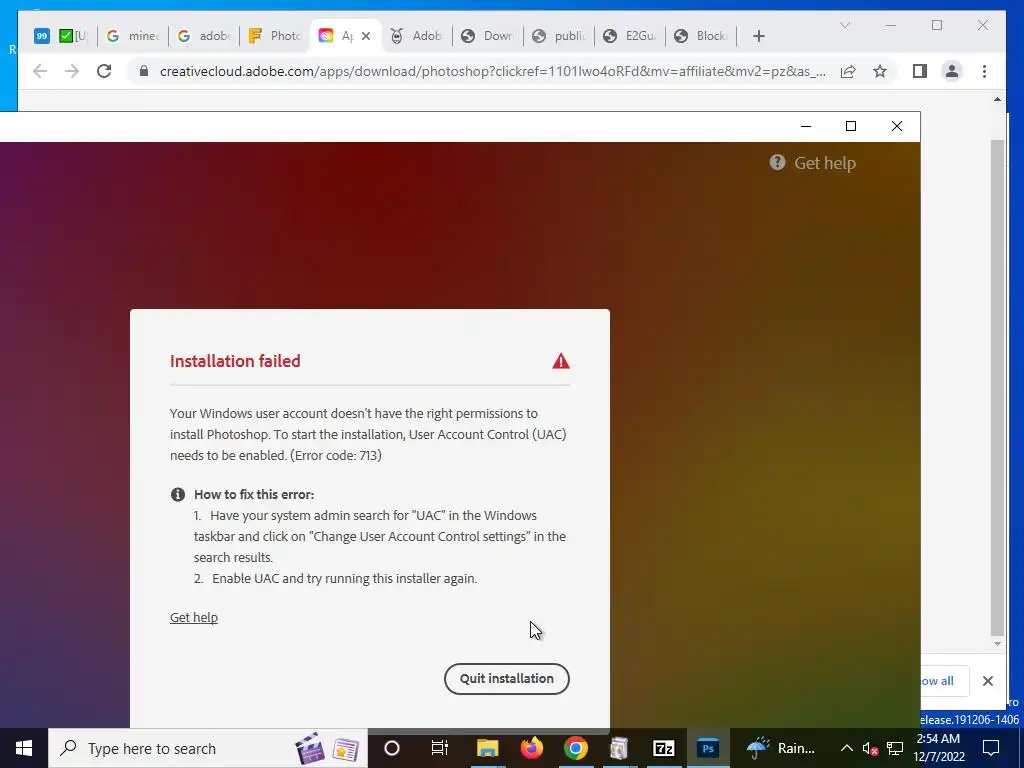
Task: Open 7-Zip from taskbar
Action: (x=663, y=748)
